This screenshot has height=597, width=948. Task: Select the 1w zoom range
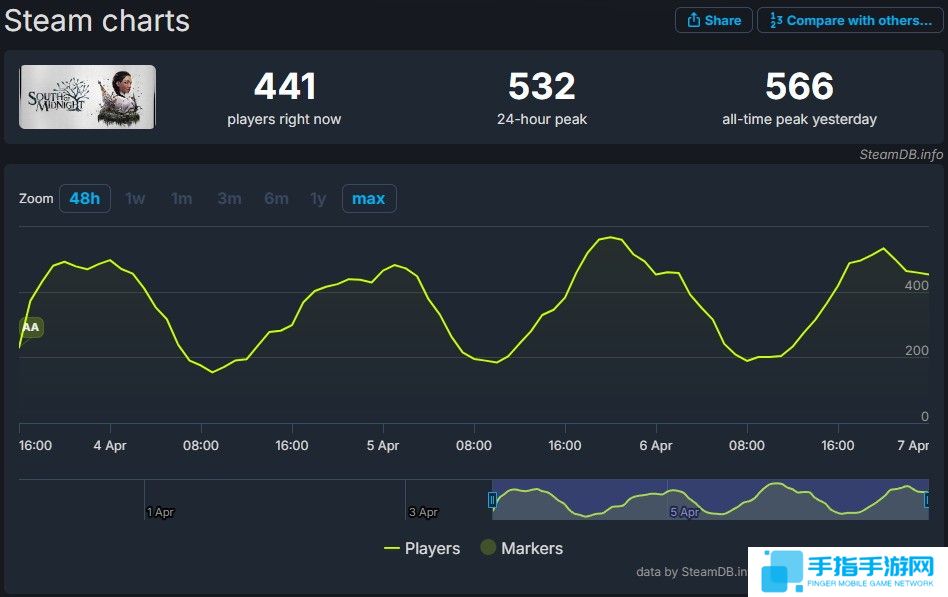pyautogui.click(x=135, y=198)
